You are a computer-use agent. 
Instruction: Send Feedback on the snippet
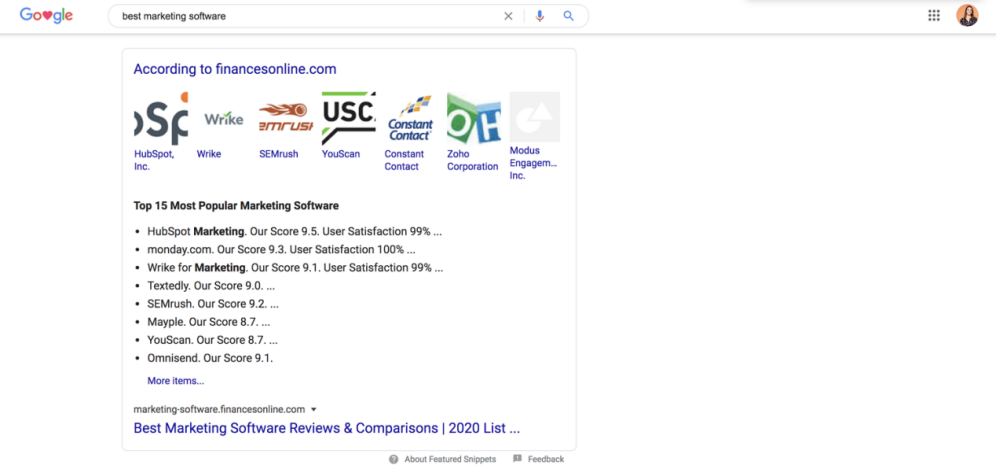pyautogui.click(x=545, y=459)
